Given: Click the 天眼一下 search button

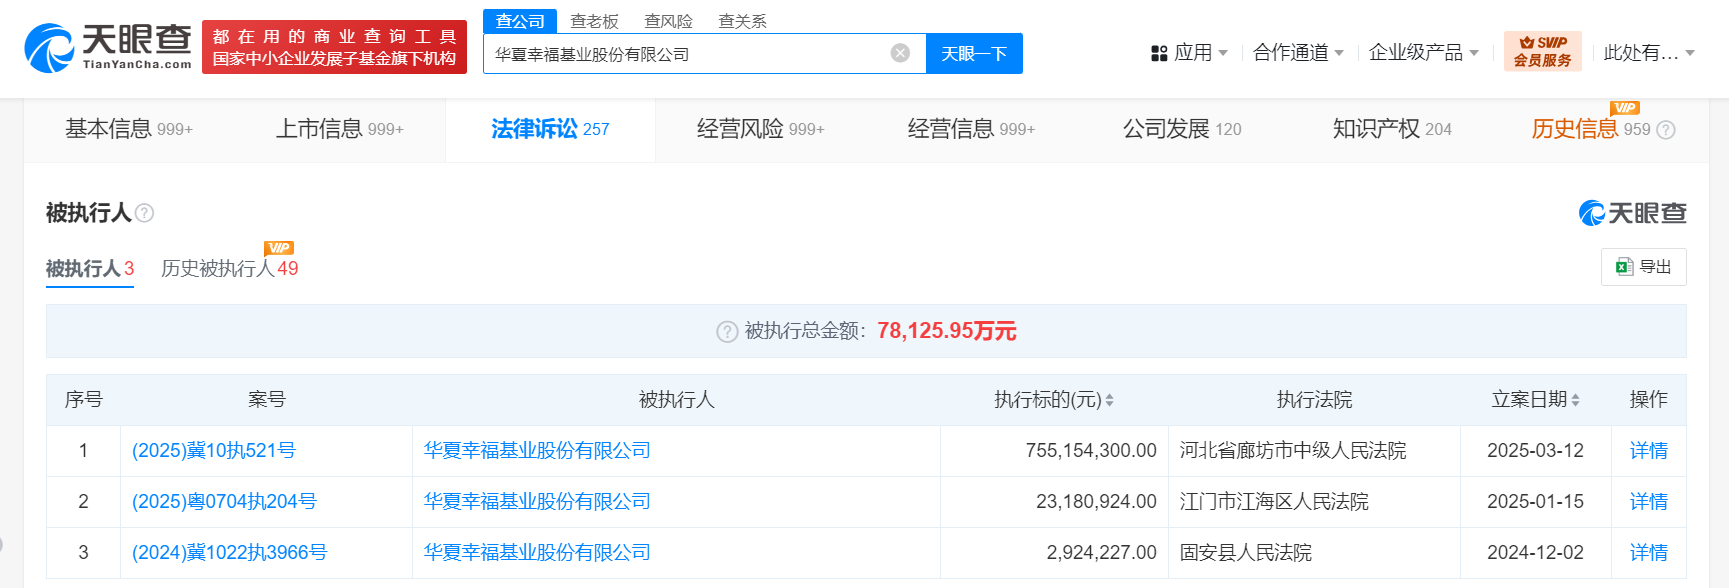Looking at the screenshot, I should 974,54.
